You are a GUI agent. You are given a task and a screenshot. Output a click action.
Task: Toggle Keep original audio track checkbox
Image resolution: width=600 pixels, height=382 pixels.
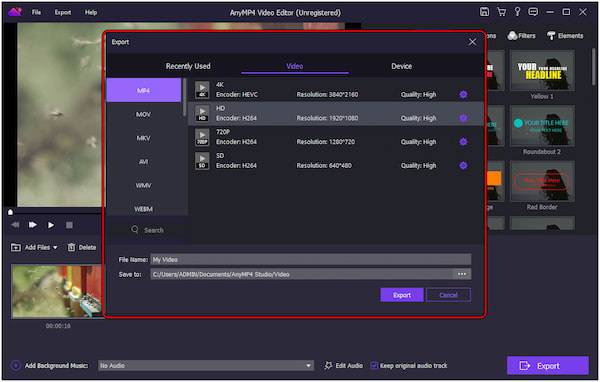tap(374, 366)
